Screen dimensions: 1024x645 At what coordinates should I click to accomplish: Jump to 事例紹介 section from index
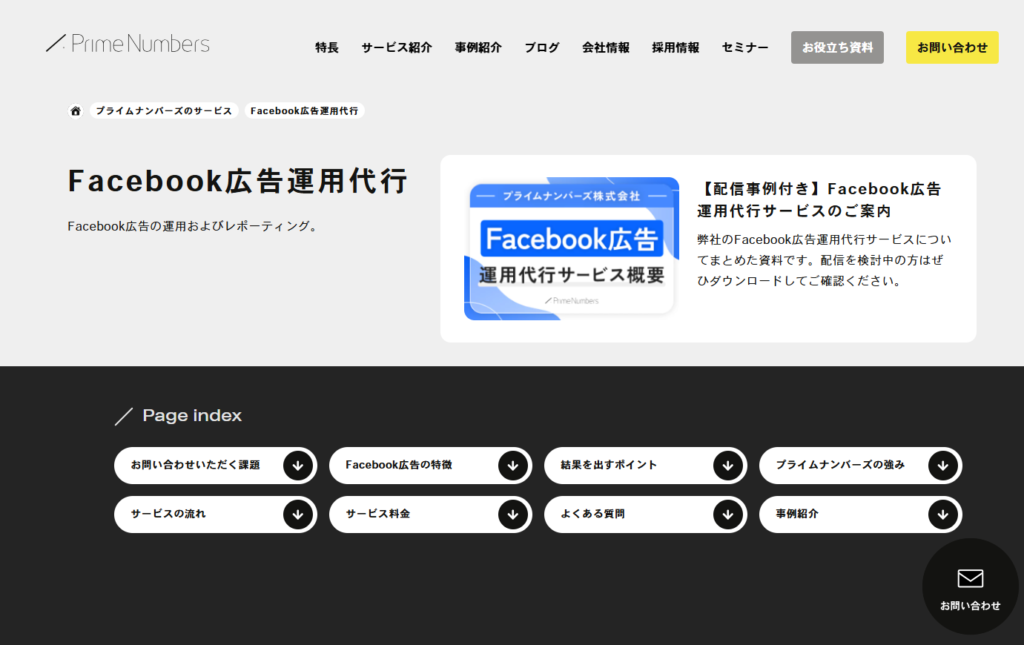[x=861, y=514]
